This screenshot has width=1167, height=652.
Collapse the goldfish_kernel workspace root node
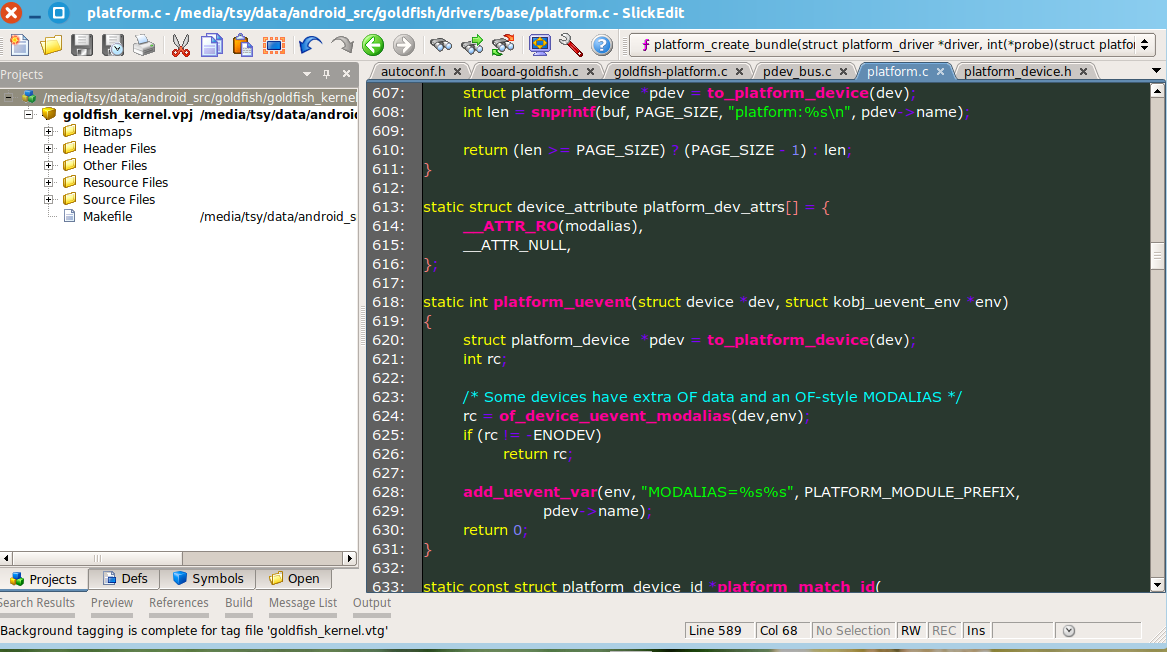click(8, 97)
